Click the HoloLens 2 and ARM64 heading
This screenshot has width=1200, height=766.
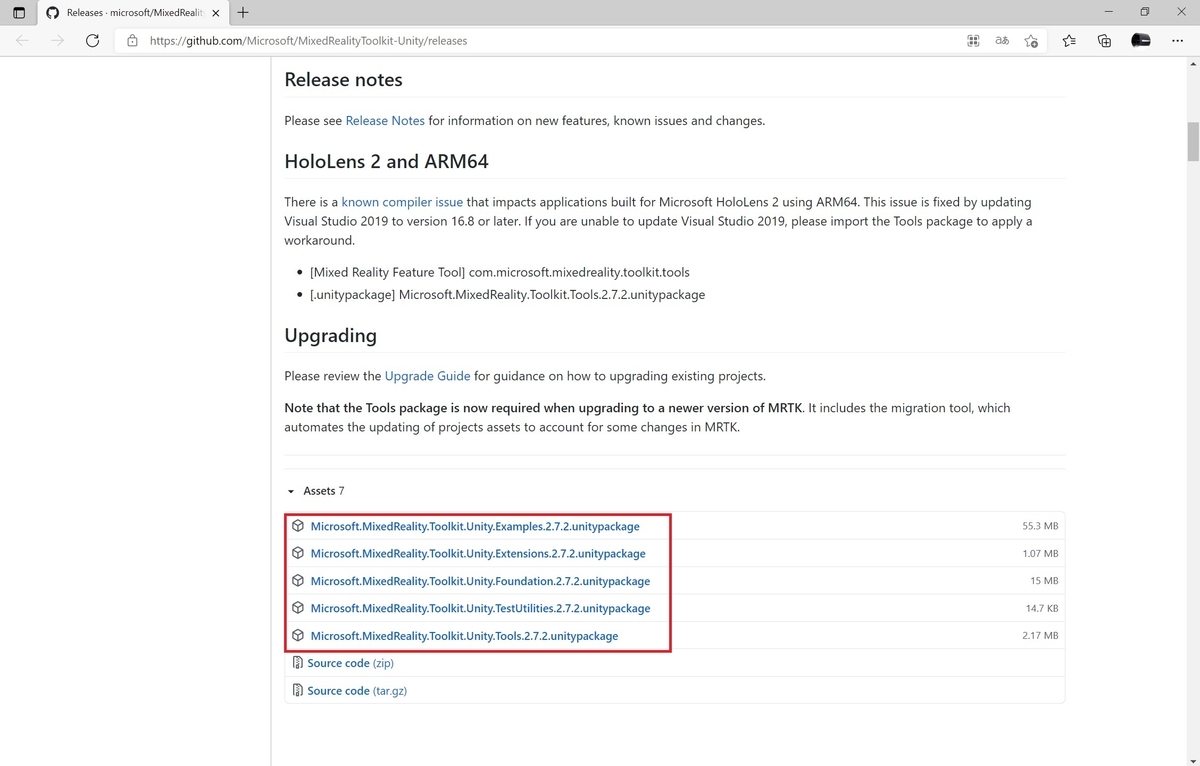[386, 161]
